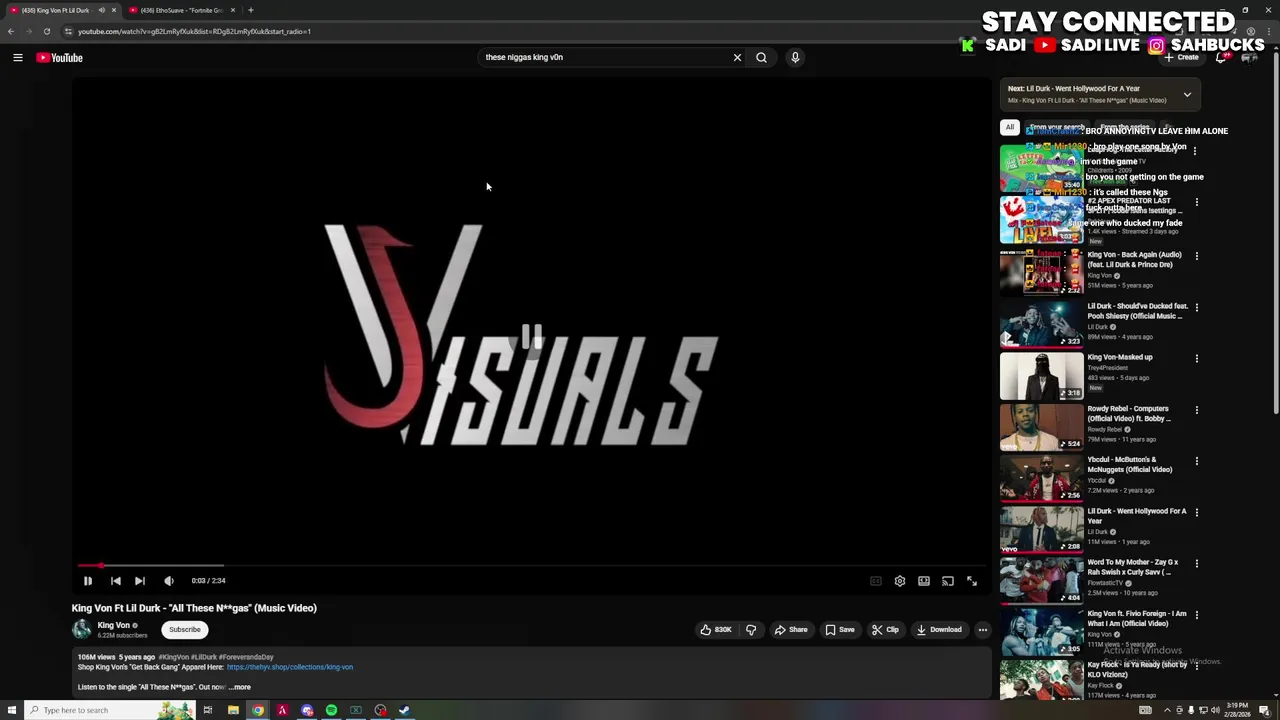
Task: Open Lil Durk Should've Ducked thumbnail
Action: (1041, 324)
